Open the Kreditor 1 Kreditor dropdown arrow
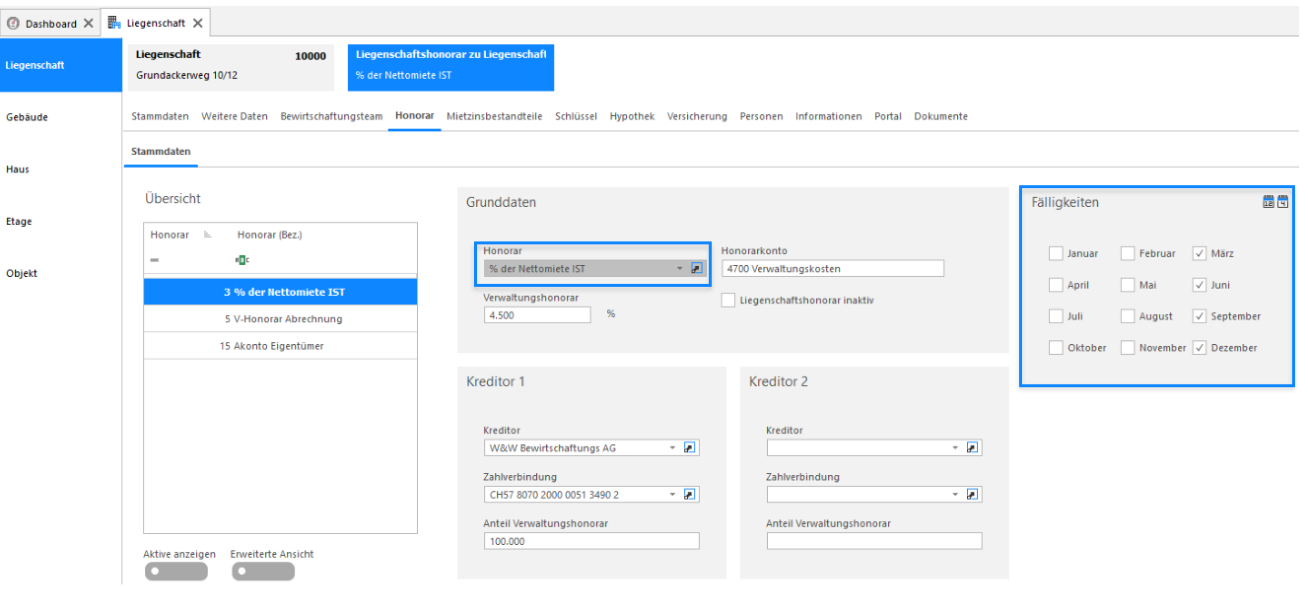This screenshot has width=1308, height=611. click(x=672, y=448)
